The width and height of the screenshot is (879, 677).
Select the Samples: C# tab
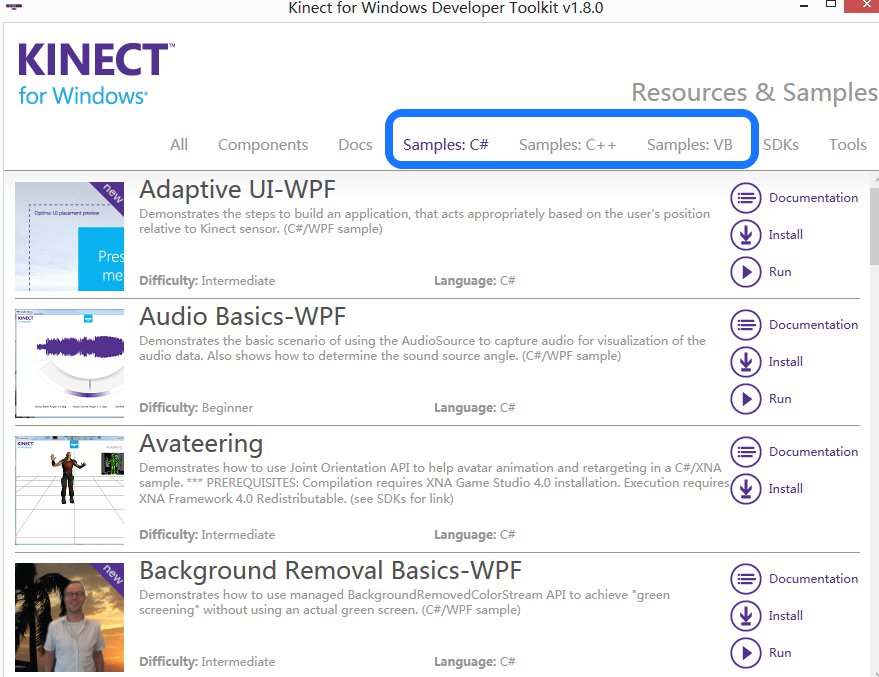pos(446,145)
